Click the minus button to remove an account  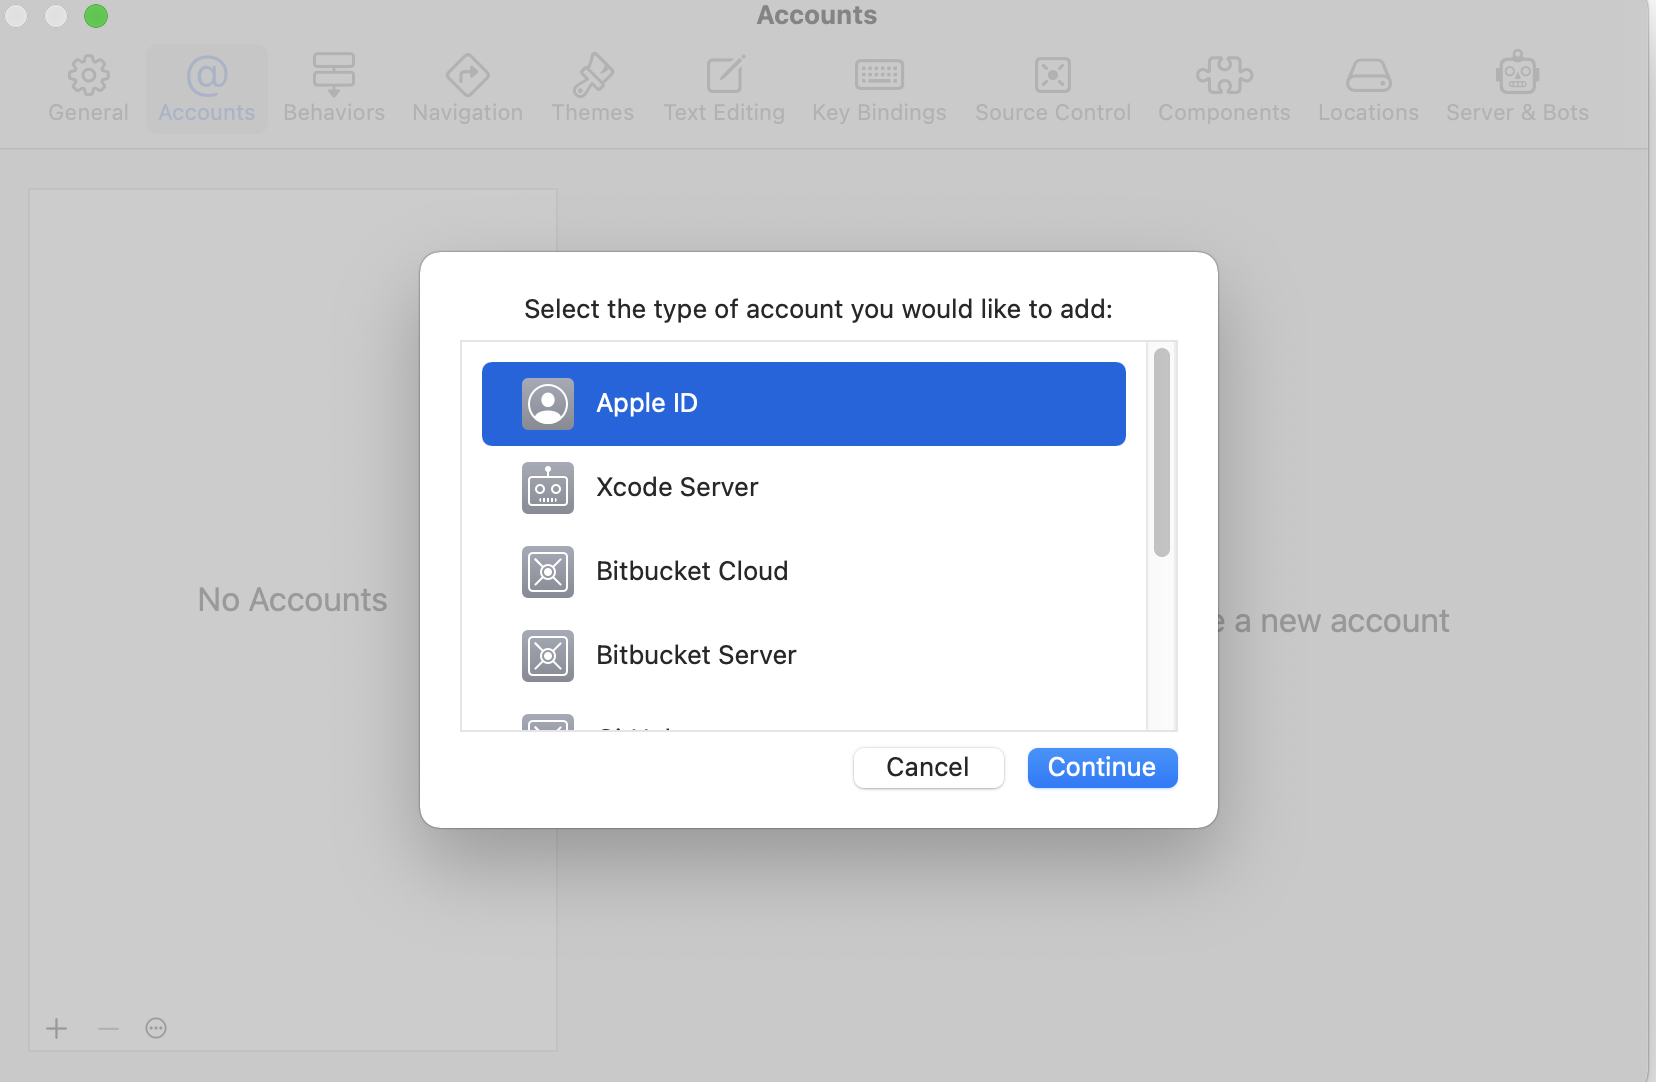(x=108, y=1028)
